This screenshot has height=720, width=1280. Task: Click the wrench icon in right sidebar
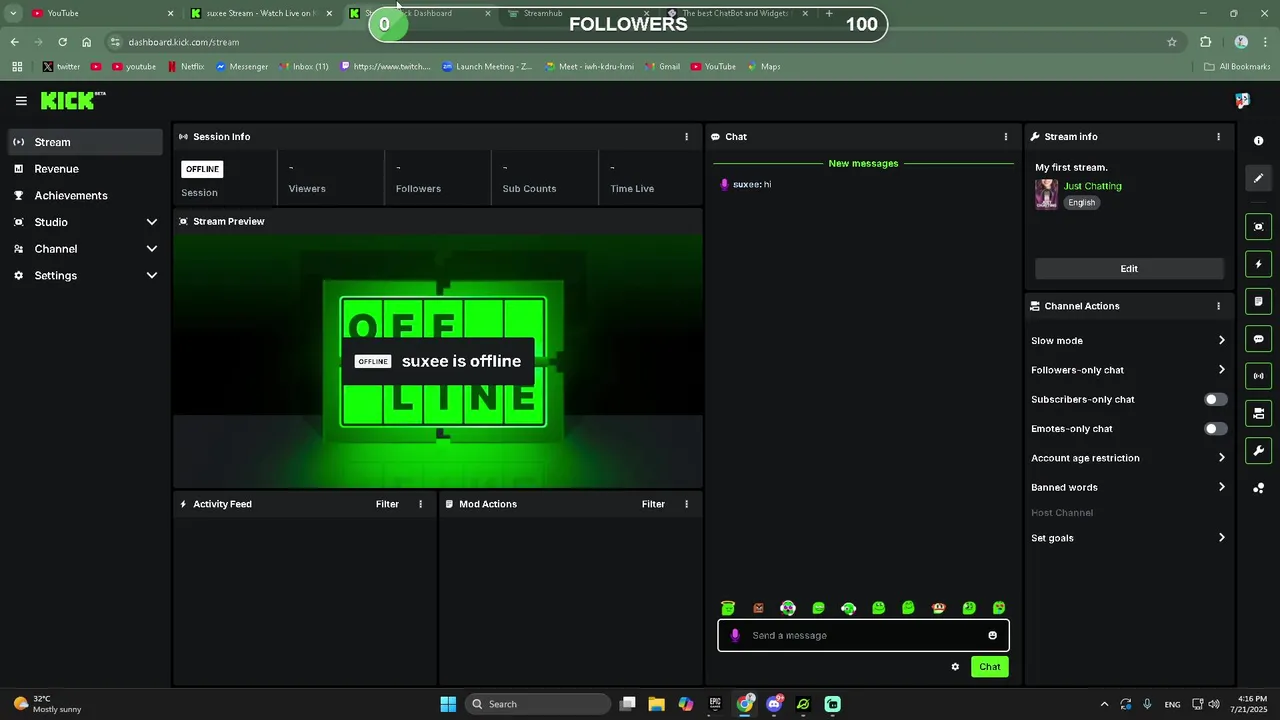1258,451
